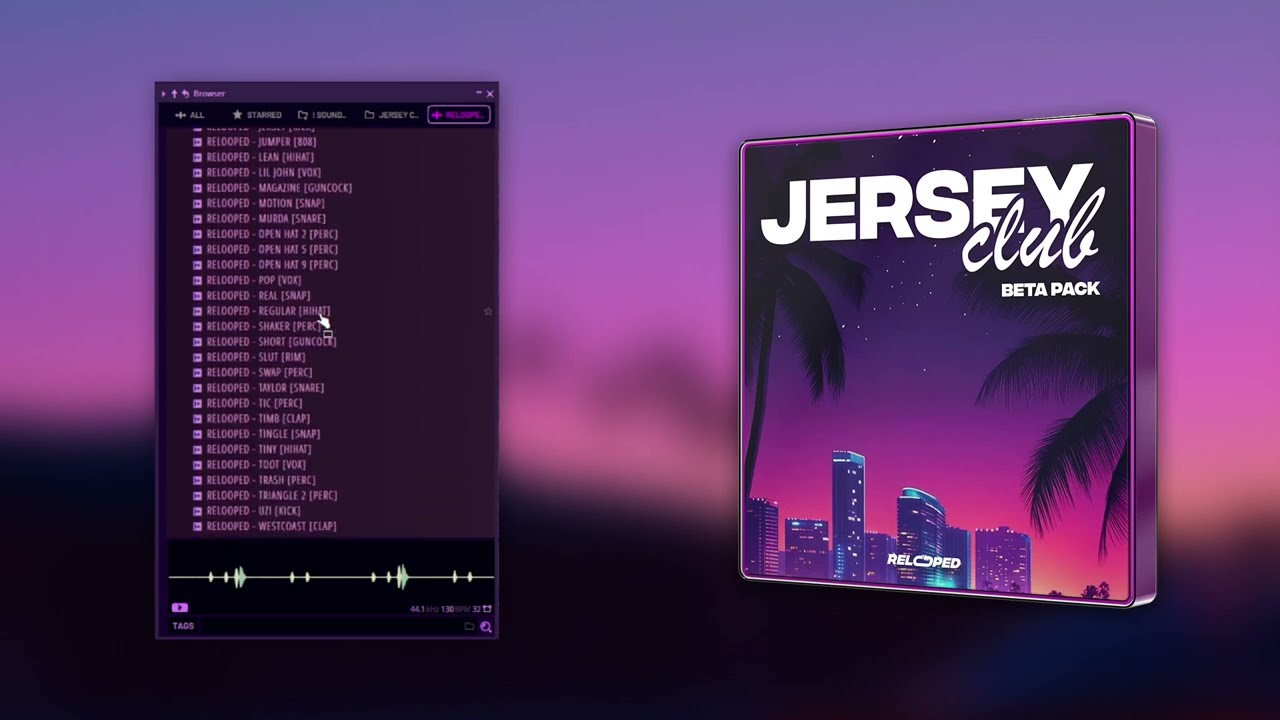Star the REGULAR [HIHAT] sample
The height and width of the screenshot is (720, 1280).
pyautogui.click(x=488, y=311)
